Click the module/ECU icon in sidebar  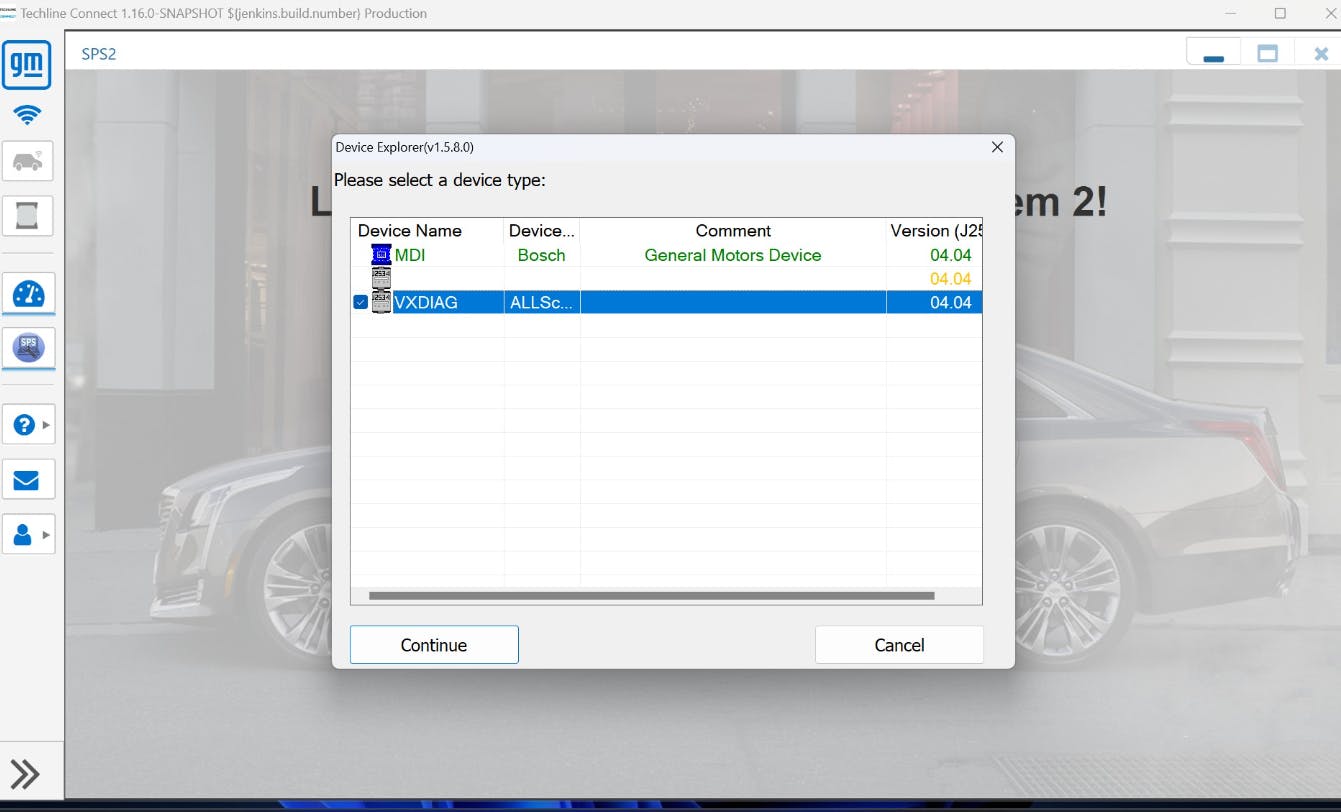click(x=27, y=215)
